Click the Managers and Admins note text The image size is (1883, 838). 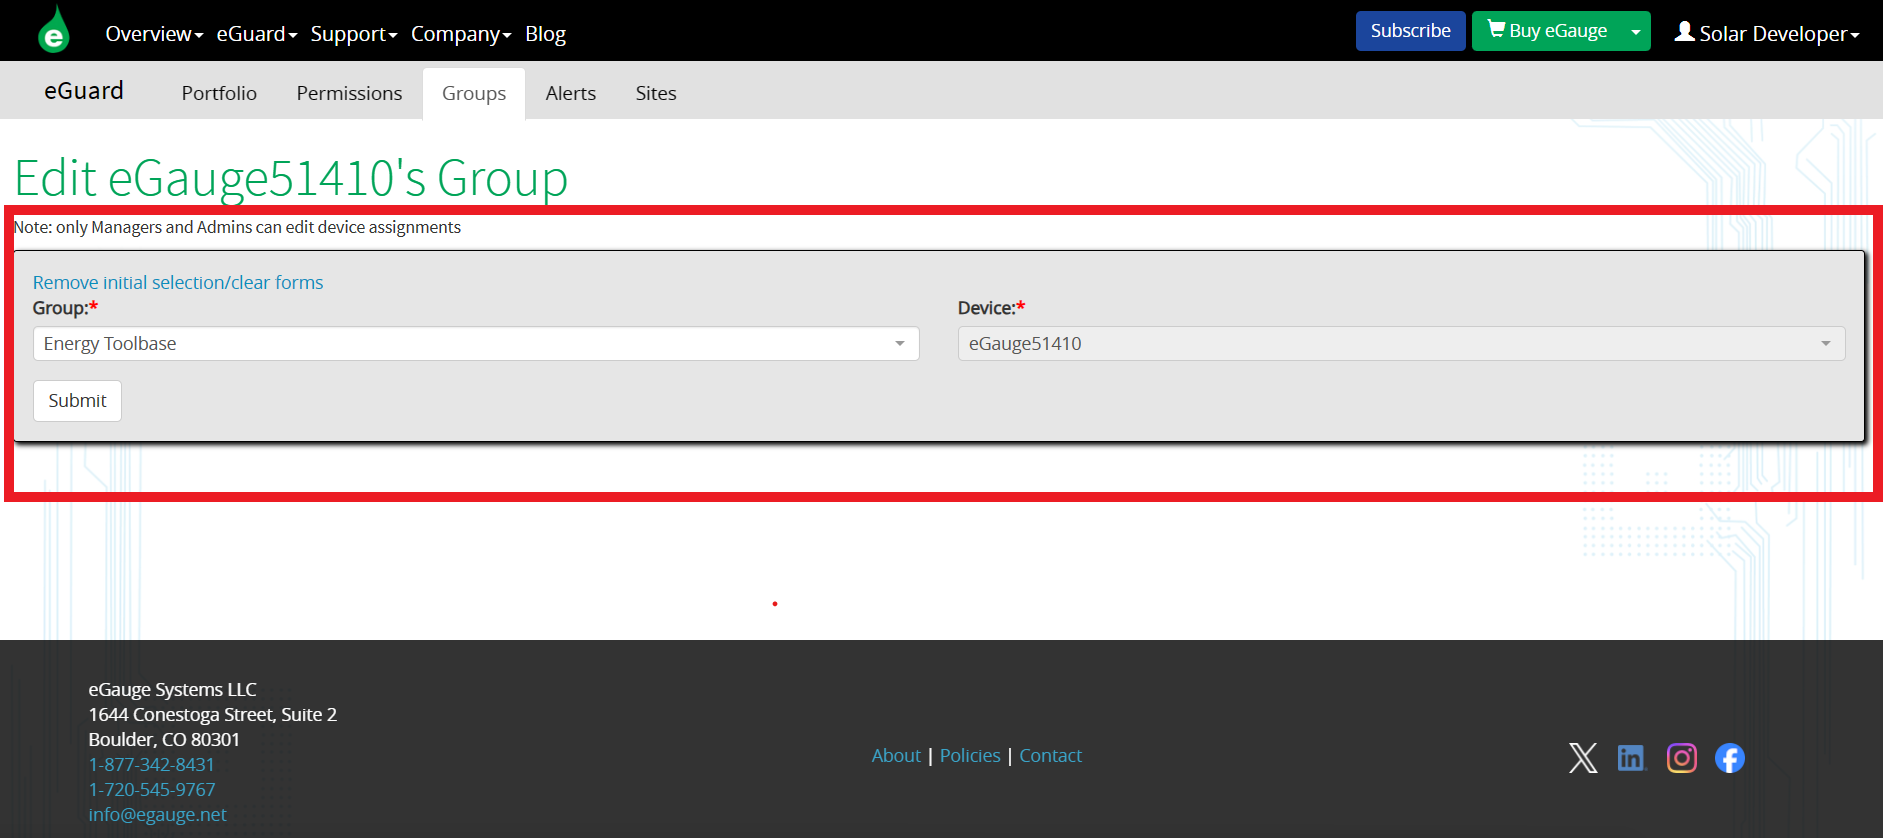pyautogui.click(x=237, y=228)
